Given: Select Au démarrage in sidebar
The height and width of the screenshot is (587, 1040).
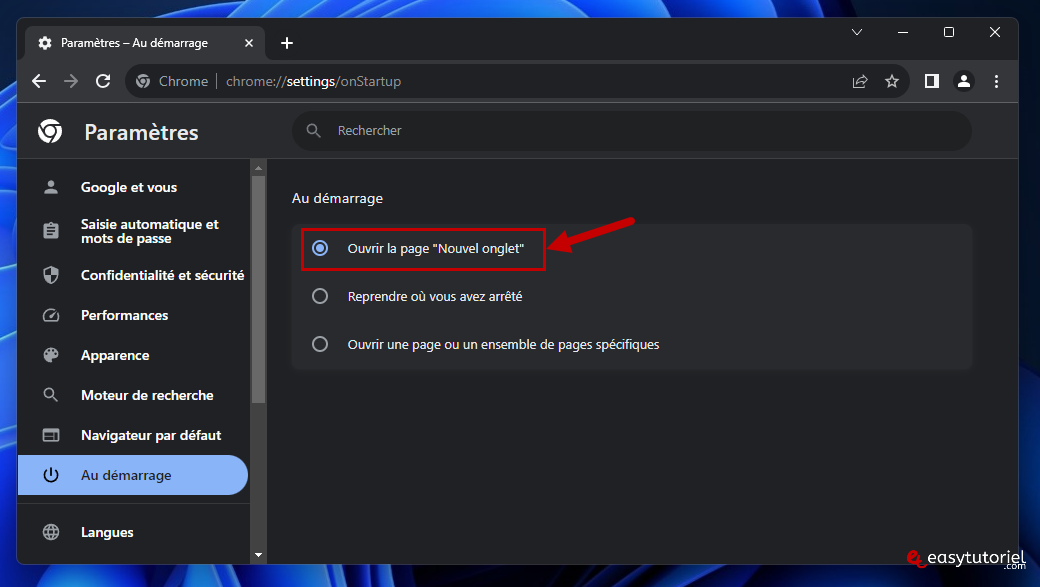Looking at the screenshot, I should click(133, 475).
